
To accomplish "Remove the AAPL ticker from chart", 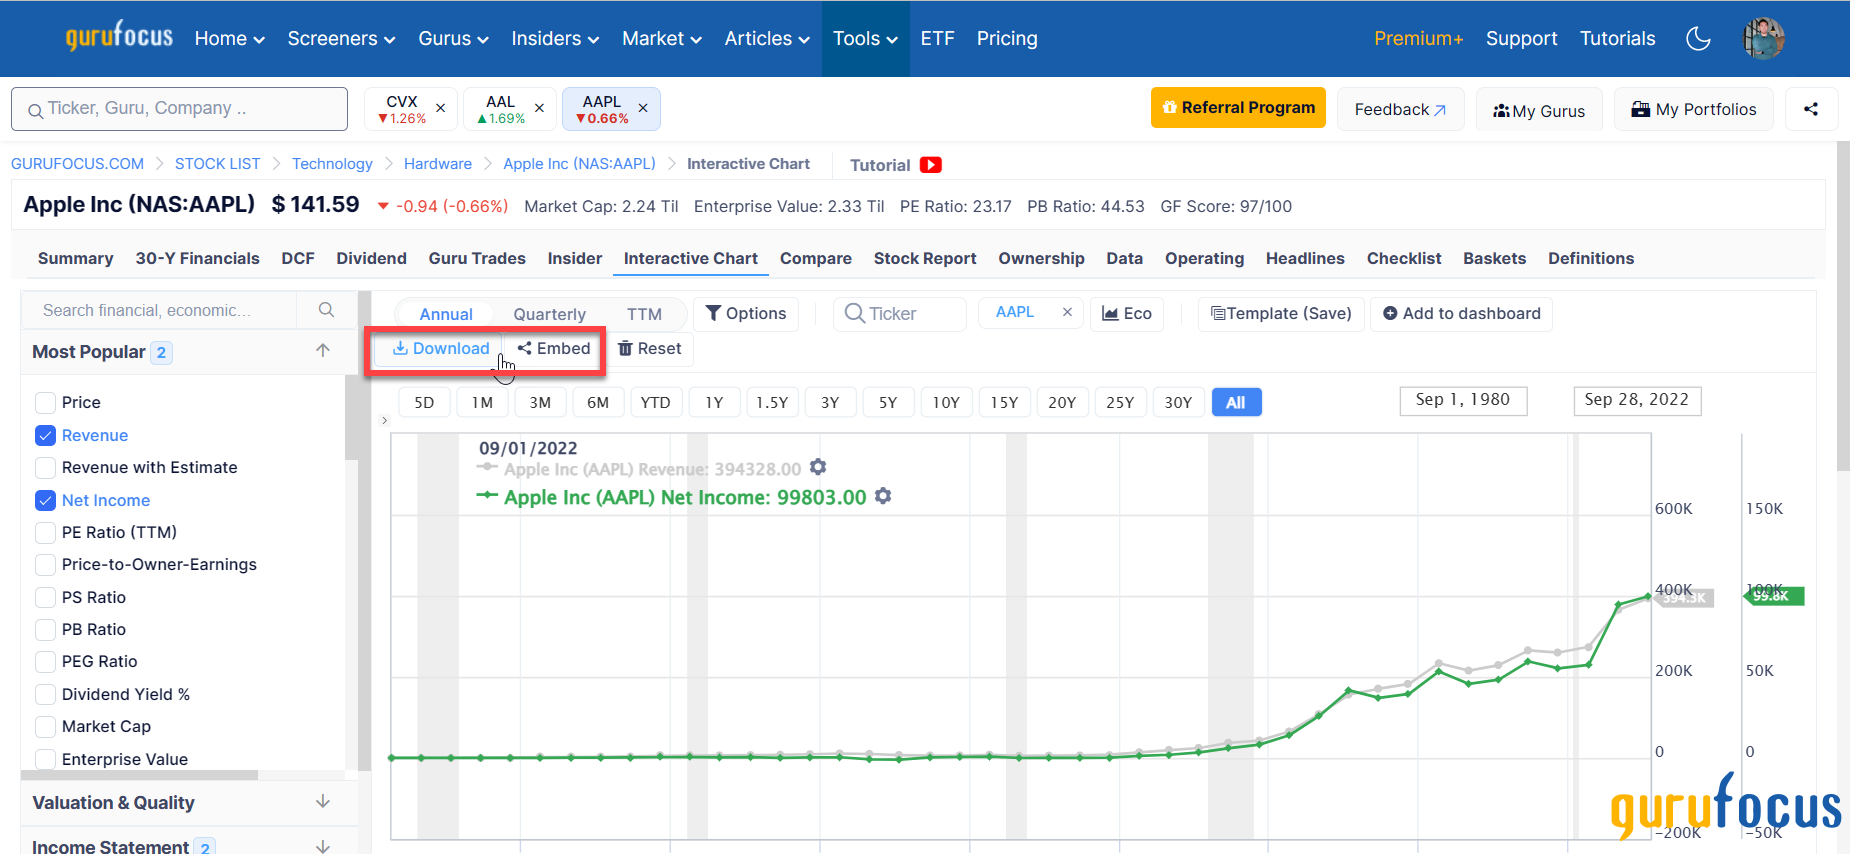I will (1067, 312).
